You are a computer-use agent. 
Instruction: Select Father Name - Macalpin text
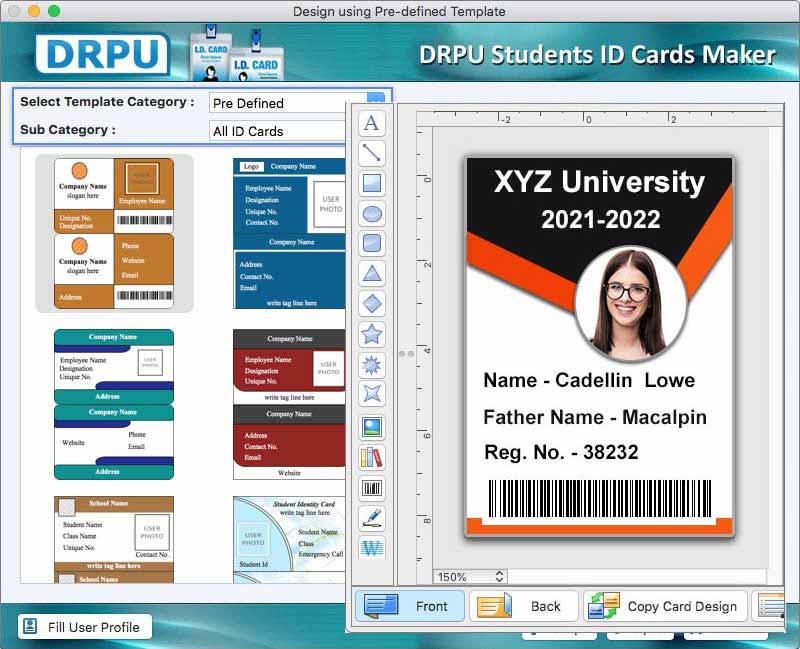pos(595,417)
